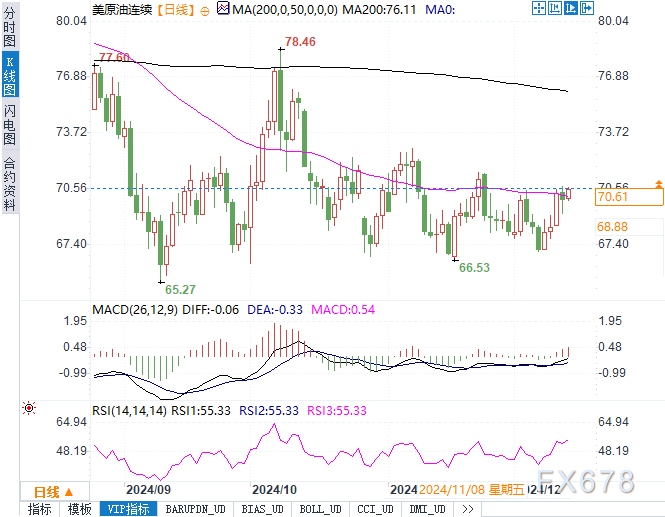Click the 2024/10 timeline date marker
Viewport: 665px width, 517px height.
click(x=274, y=490)
